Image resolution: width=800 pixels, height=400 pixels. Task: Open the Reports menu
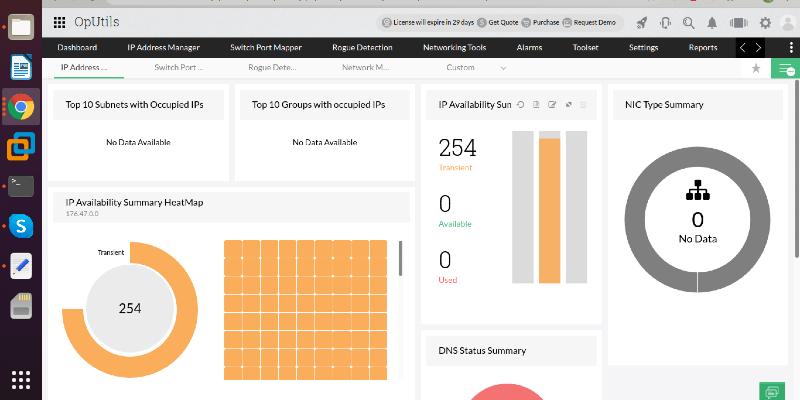tap(703, 48)
